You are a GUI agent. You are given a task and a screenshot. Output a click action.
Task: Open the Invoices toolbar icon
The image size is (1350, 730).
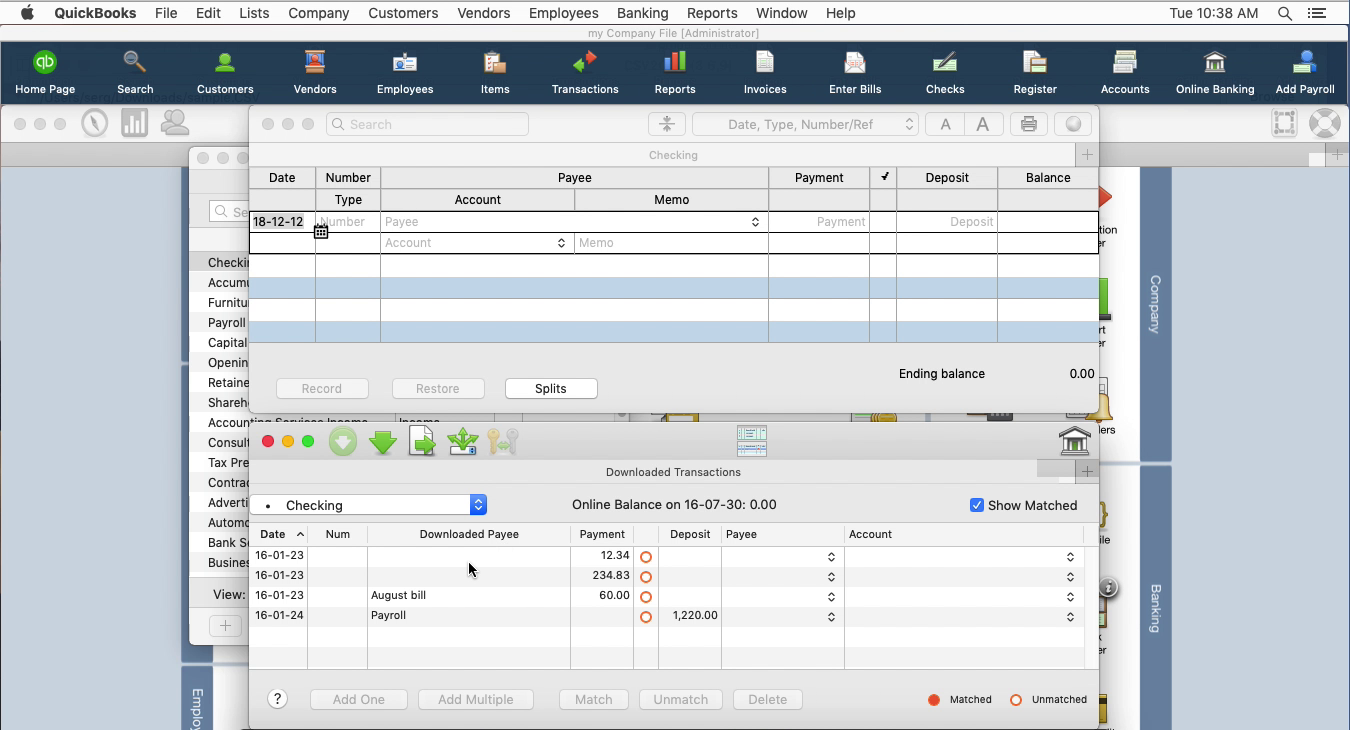(765, 72)
